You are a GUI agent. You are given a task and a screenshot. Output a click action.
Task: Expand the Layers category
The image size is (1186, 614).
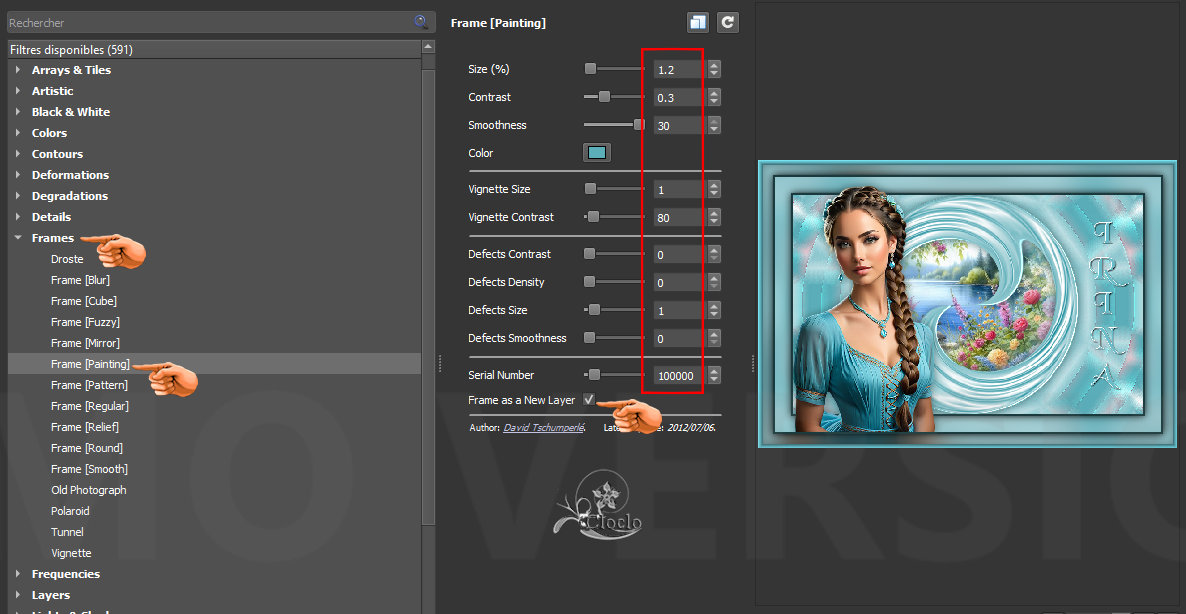(18, 595)
